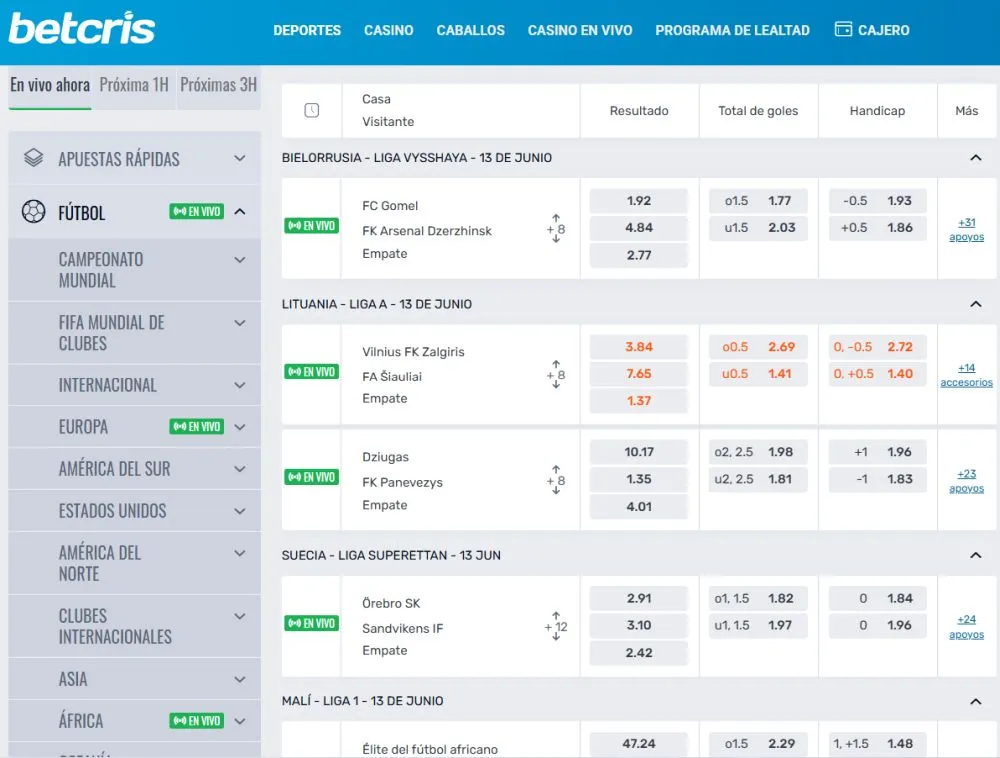Click the +8 markets arrows for FC Gomel
Viewport: 1000px width, 758px height.
556,229
